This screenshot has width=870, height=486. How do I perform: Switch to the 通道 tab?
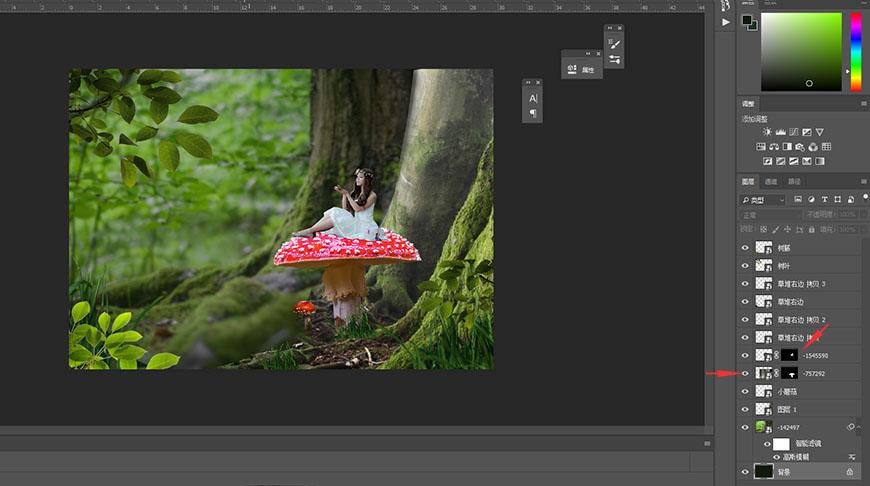click(771, 182)
